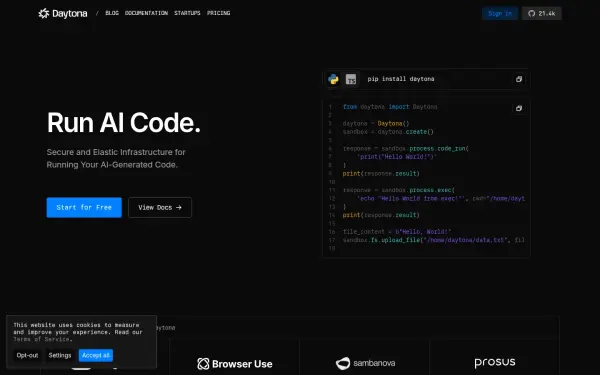This screenshot has height=375, width=600.
Task: Click the Prosus logo
Action: tap(495, 362)
